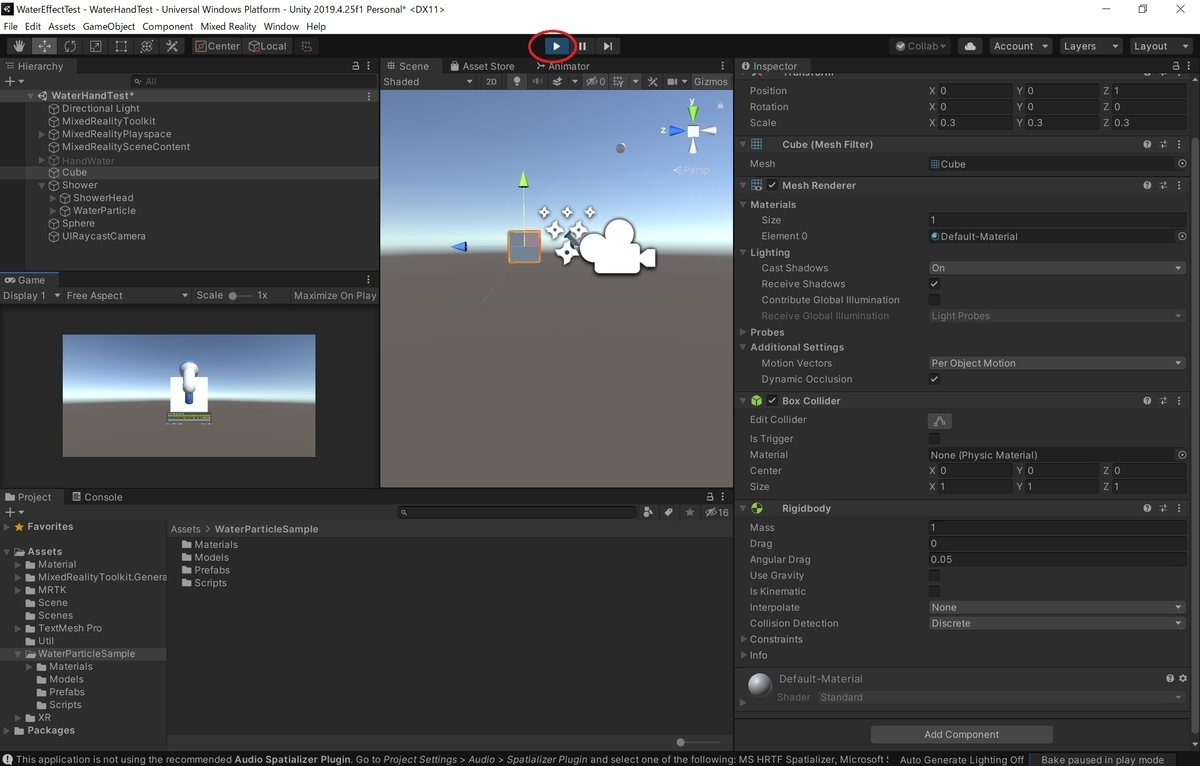This screenshot has height=766, width=1200.
Task: Open Motion Vectors dropdown
Action: pos(1056,364)
